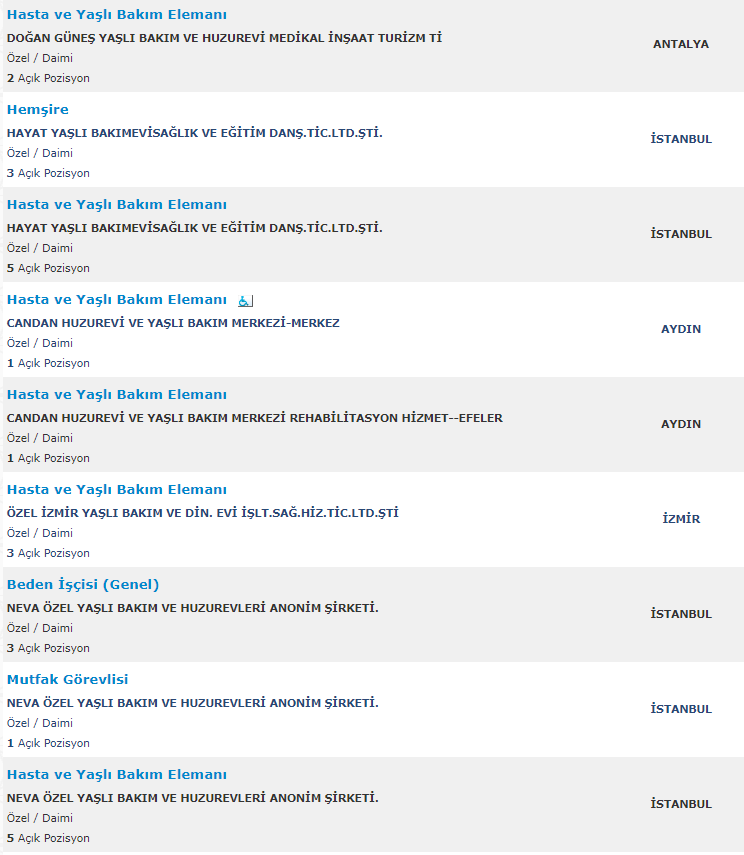Open the İzmir Hasta ve Yaşlı Bakım Elemanı listing

click(117, 489)
